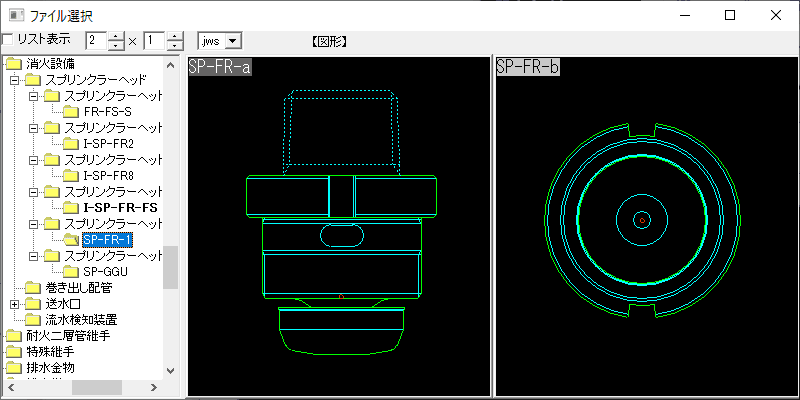
Task: Decrease the row count spinner
Action: click(175, 45)
